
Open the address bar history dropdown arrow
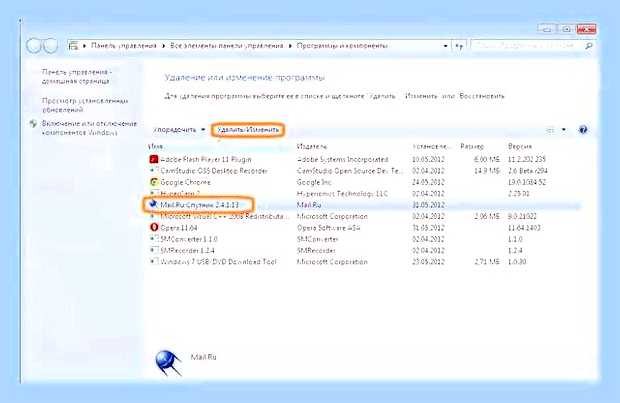446,46
